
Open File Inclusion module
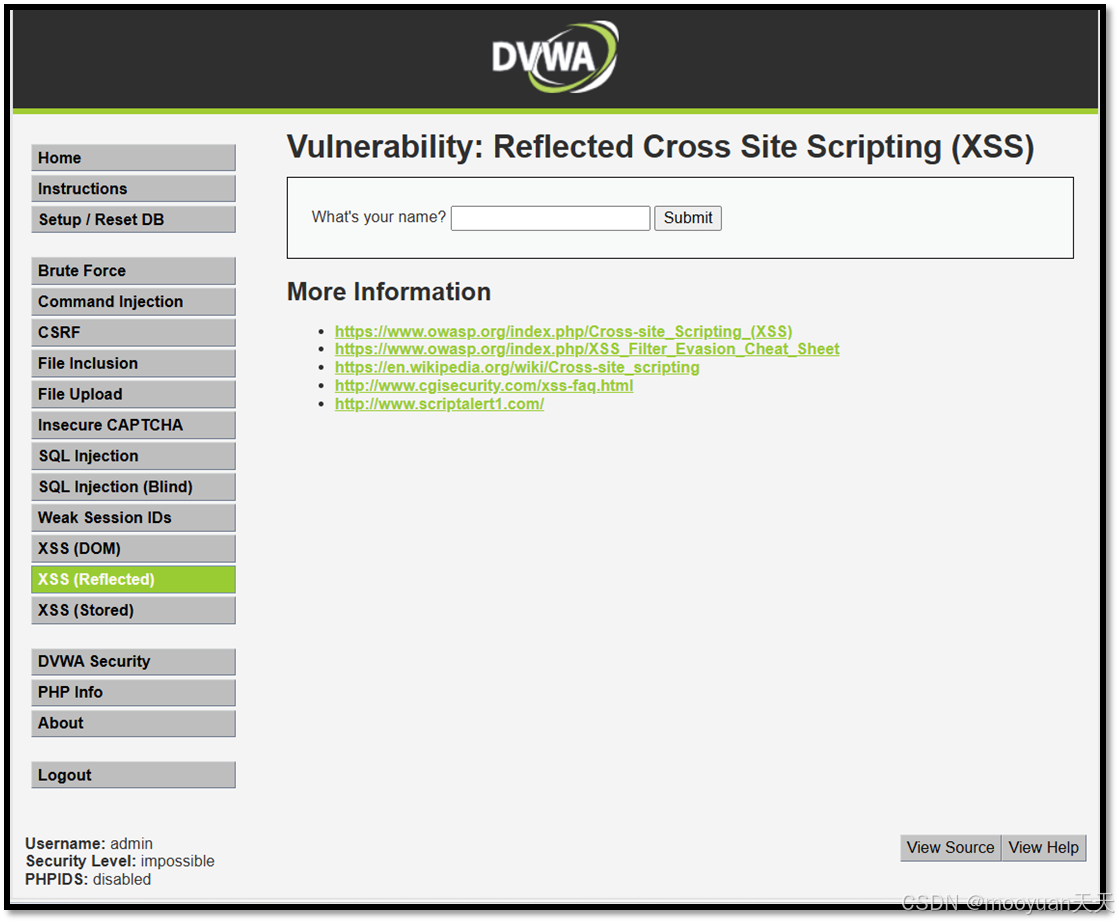coord(133,363)
